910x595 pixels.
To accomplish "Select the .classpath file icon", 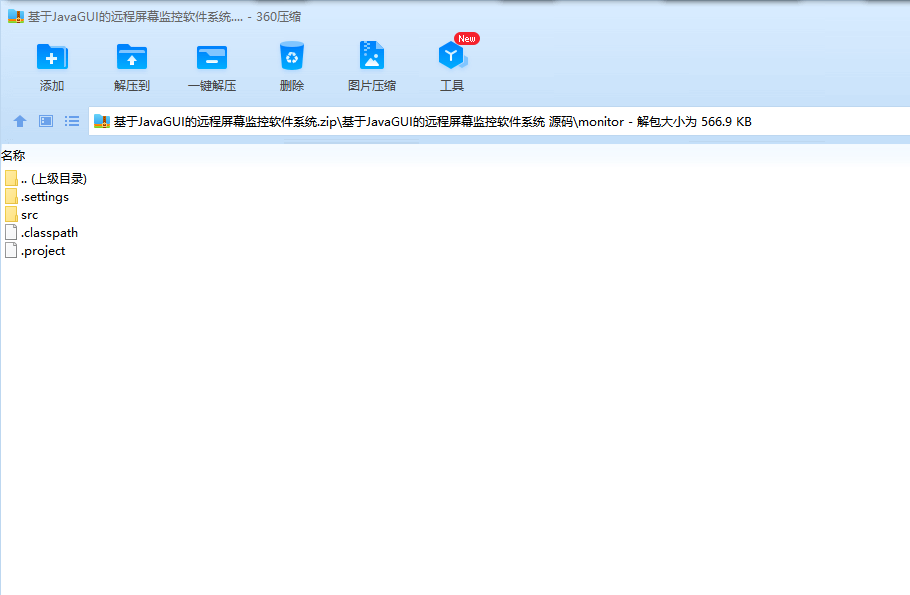I will (x=11, y=232).
